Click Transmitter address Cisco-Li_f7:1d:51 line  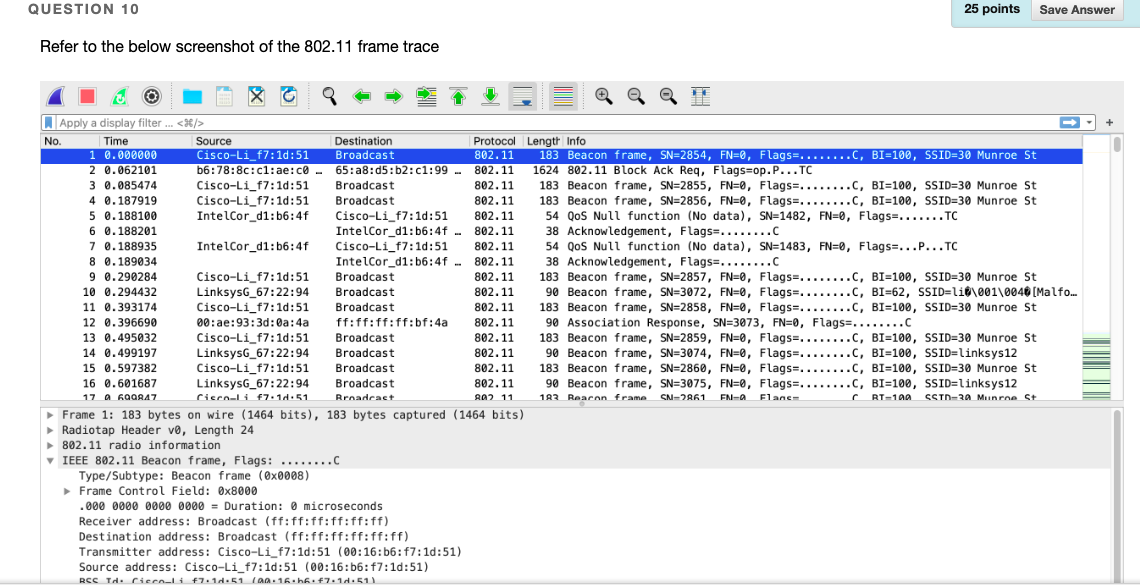270,552
